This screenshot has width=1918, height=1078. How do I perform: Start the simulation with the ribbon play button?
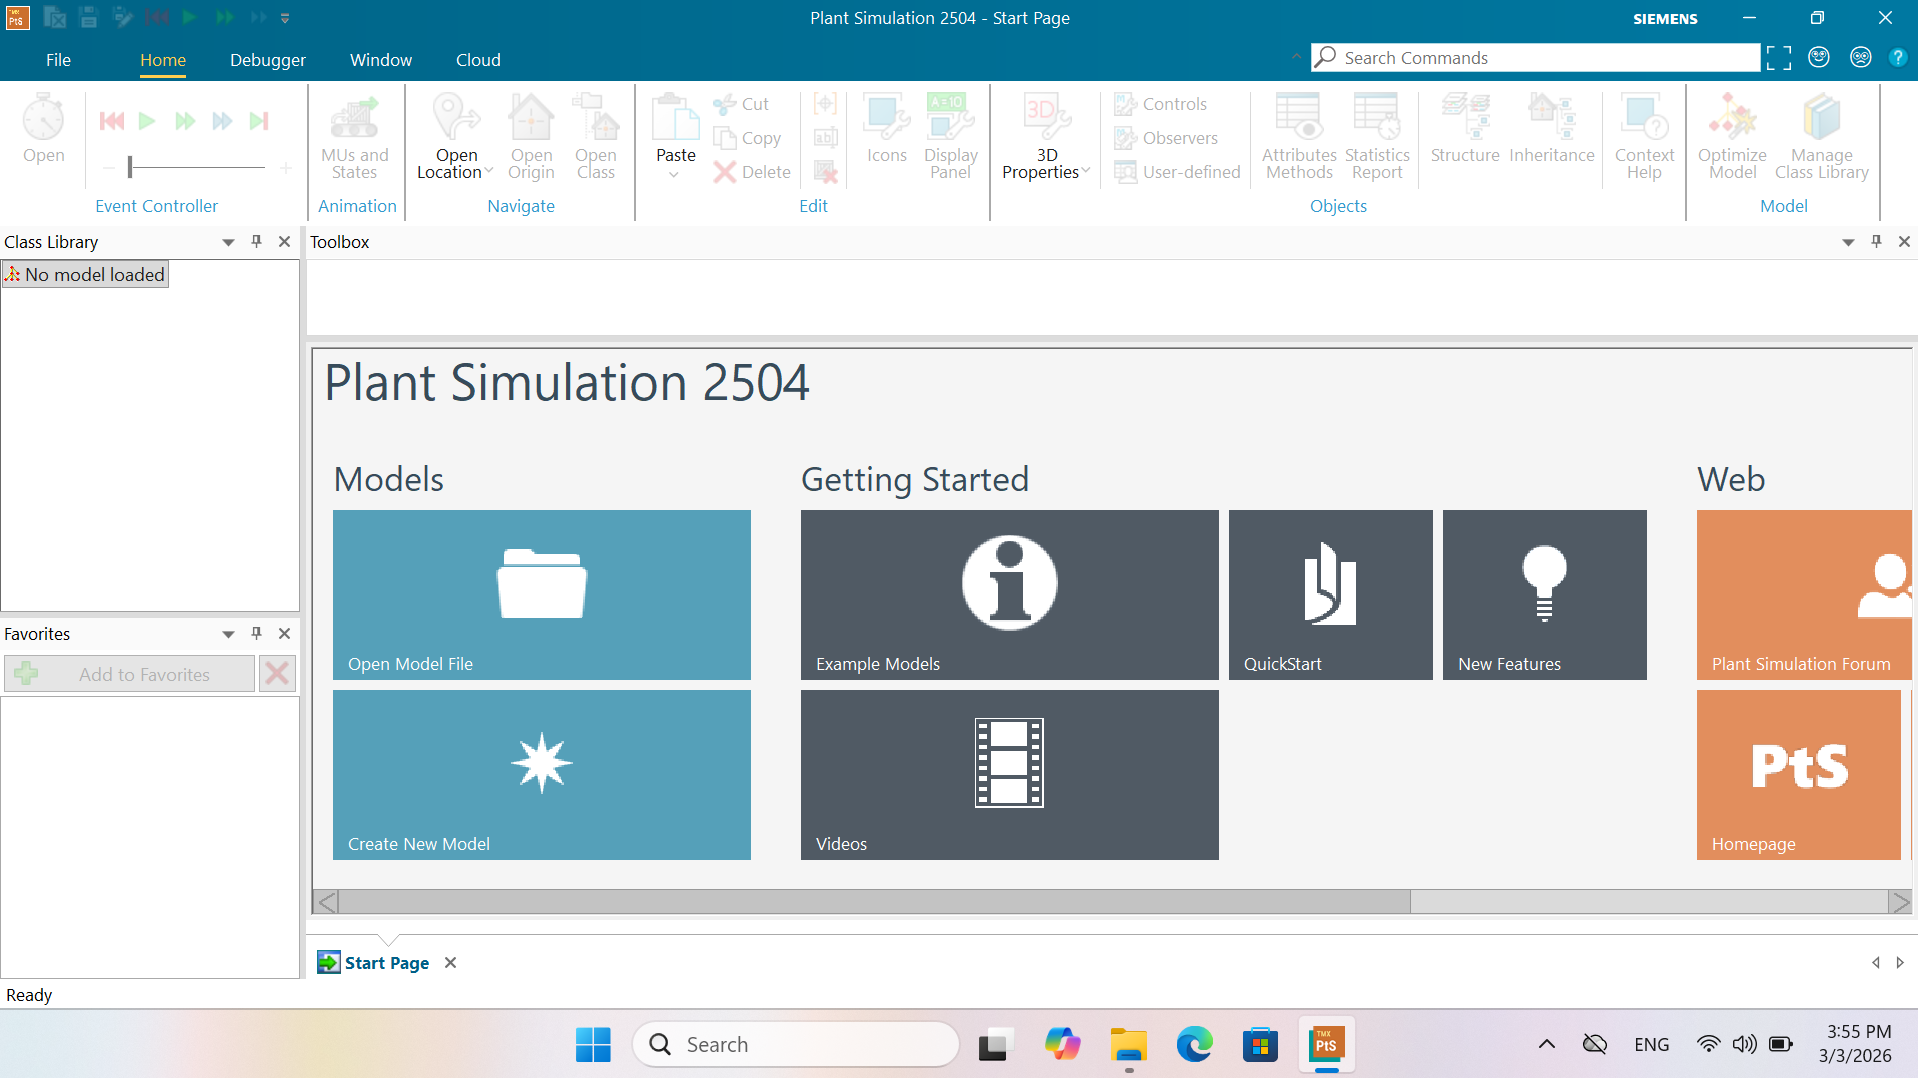(x=147, y=121)
